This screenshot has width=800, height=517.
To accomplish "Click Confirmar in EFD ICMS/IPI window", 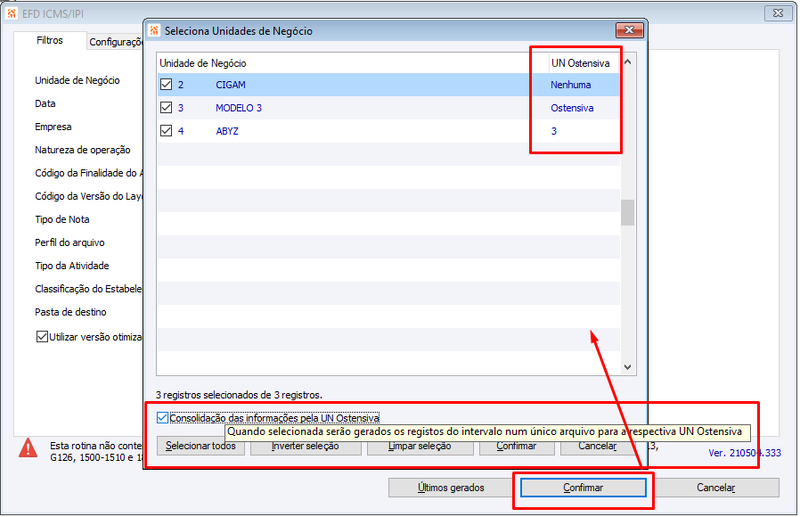I will (x=583, y=487).
